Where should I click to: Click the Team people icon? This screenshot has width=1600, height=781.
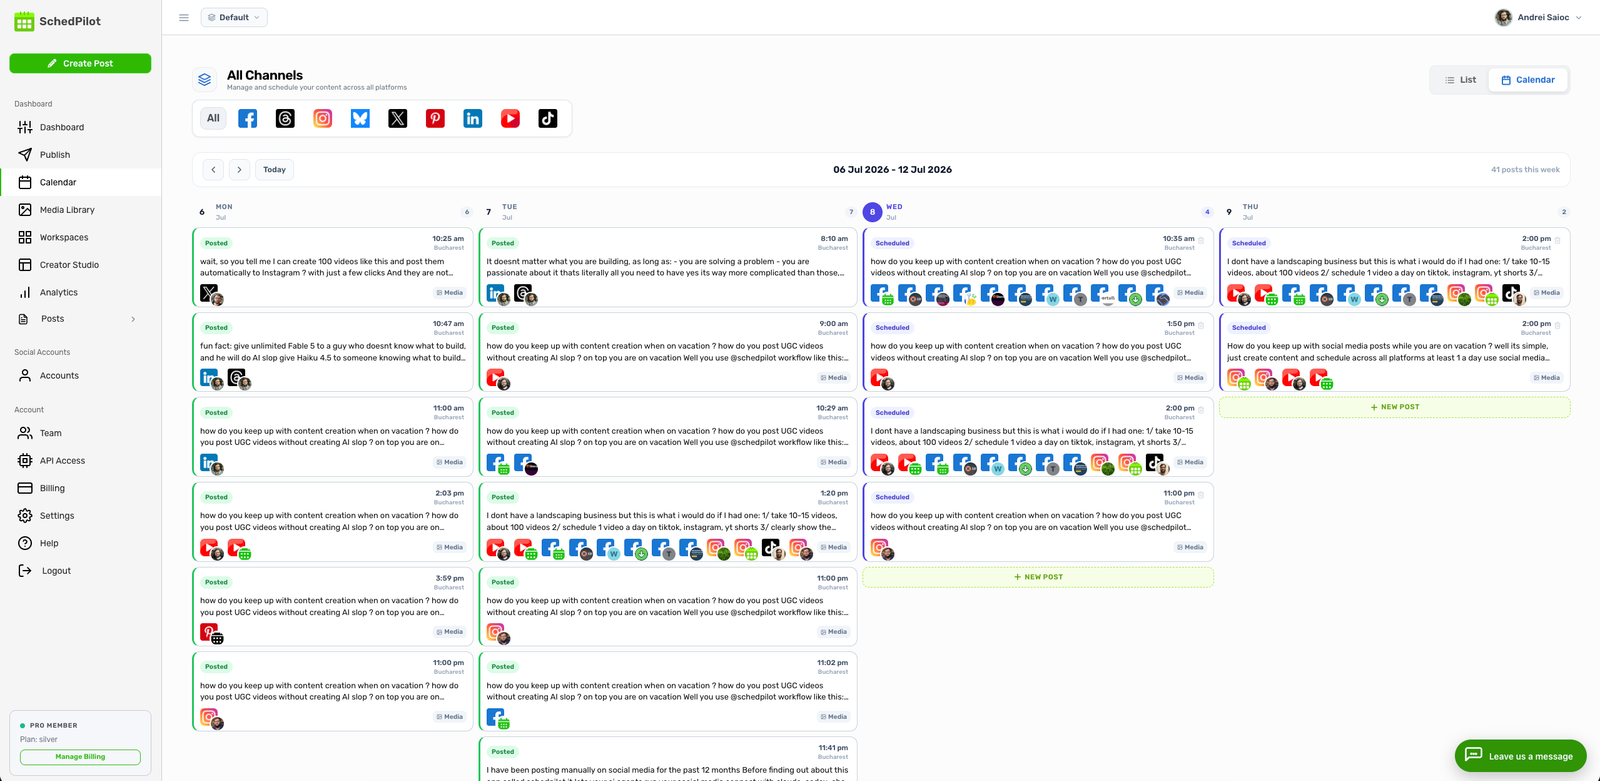25,433
